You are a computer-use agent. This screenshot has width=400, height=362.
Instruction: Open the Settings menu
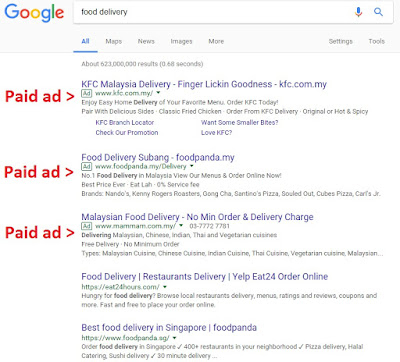coord(340,41)
